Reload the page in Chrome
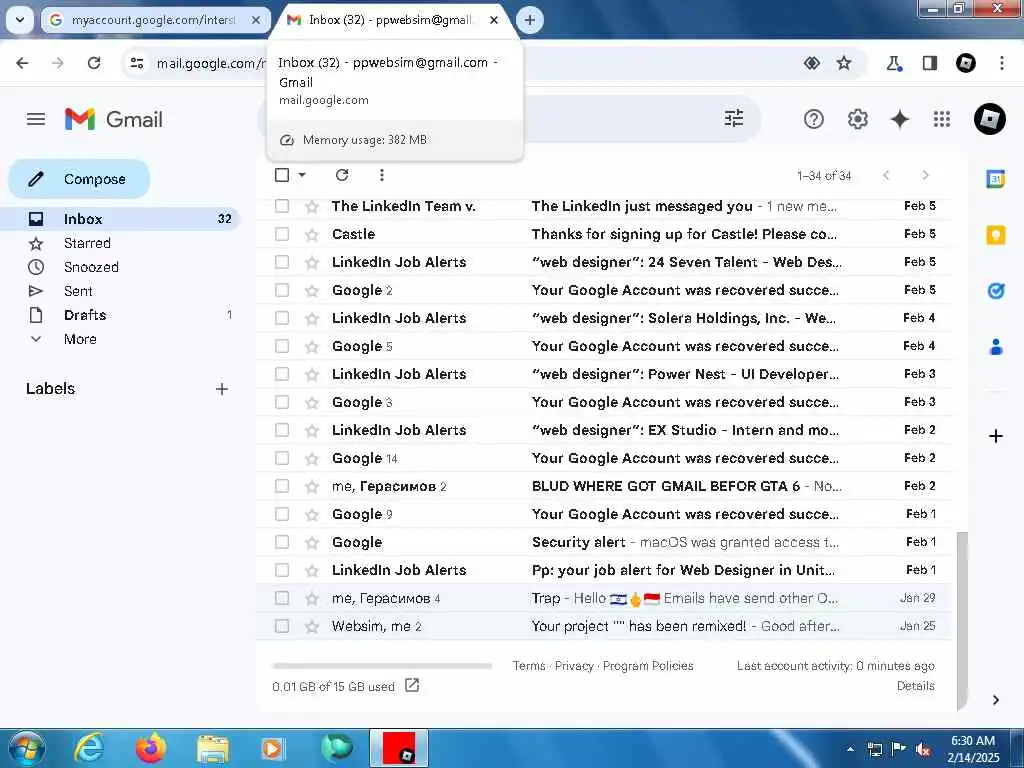This screenshot has height=768, width=1024. click(94, 63)
